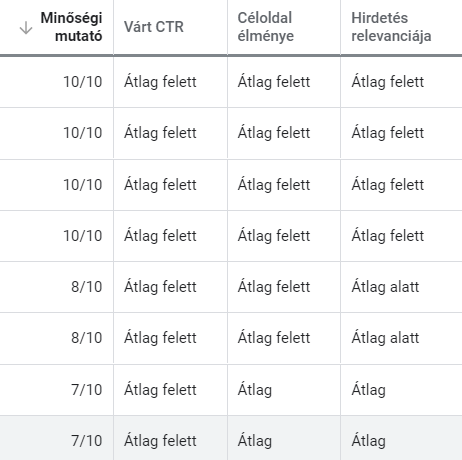Select Várt CTR Átlag felett in the highlighted row

pyautogui.click(x=160, y=441)
